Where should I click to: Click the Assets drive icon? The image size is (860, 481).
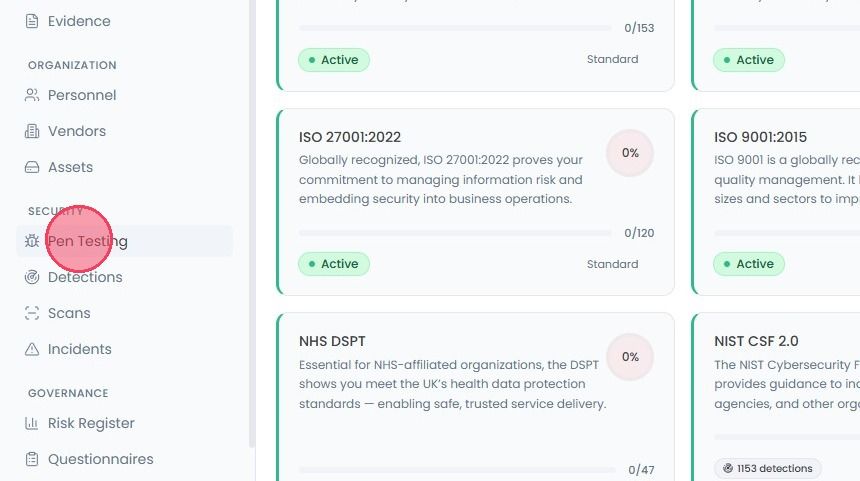32,167
